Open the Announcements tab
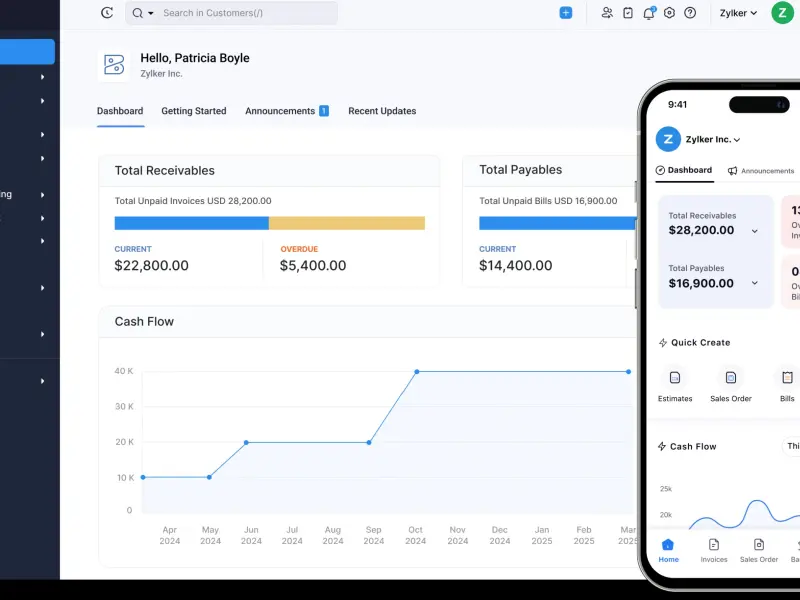Image resolution: width=800 pixels, height=600 pixels. pos(280,111)
